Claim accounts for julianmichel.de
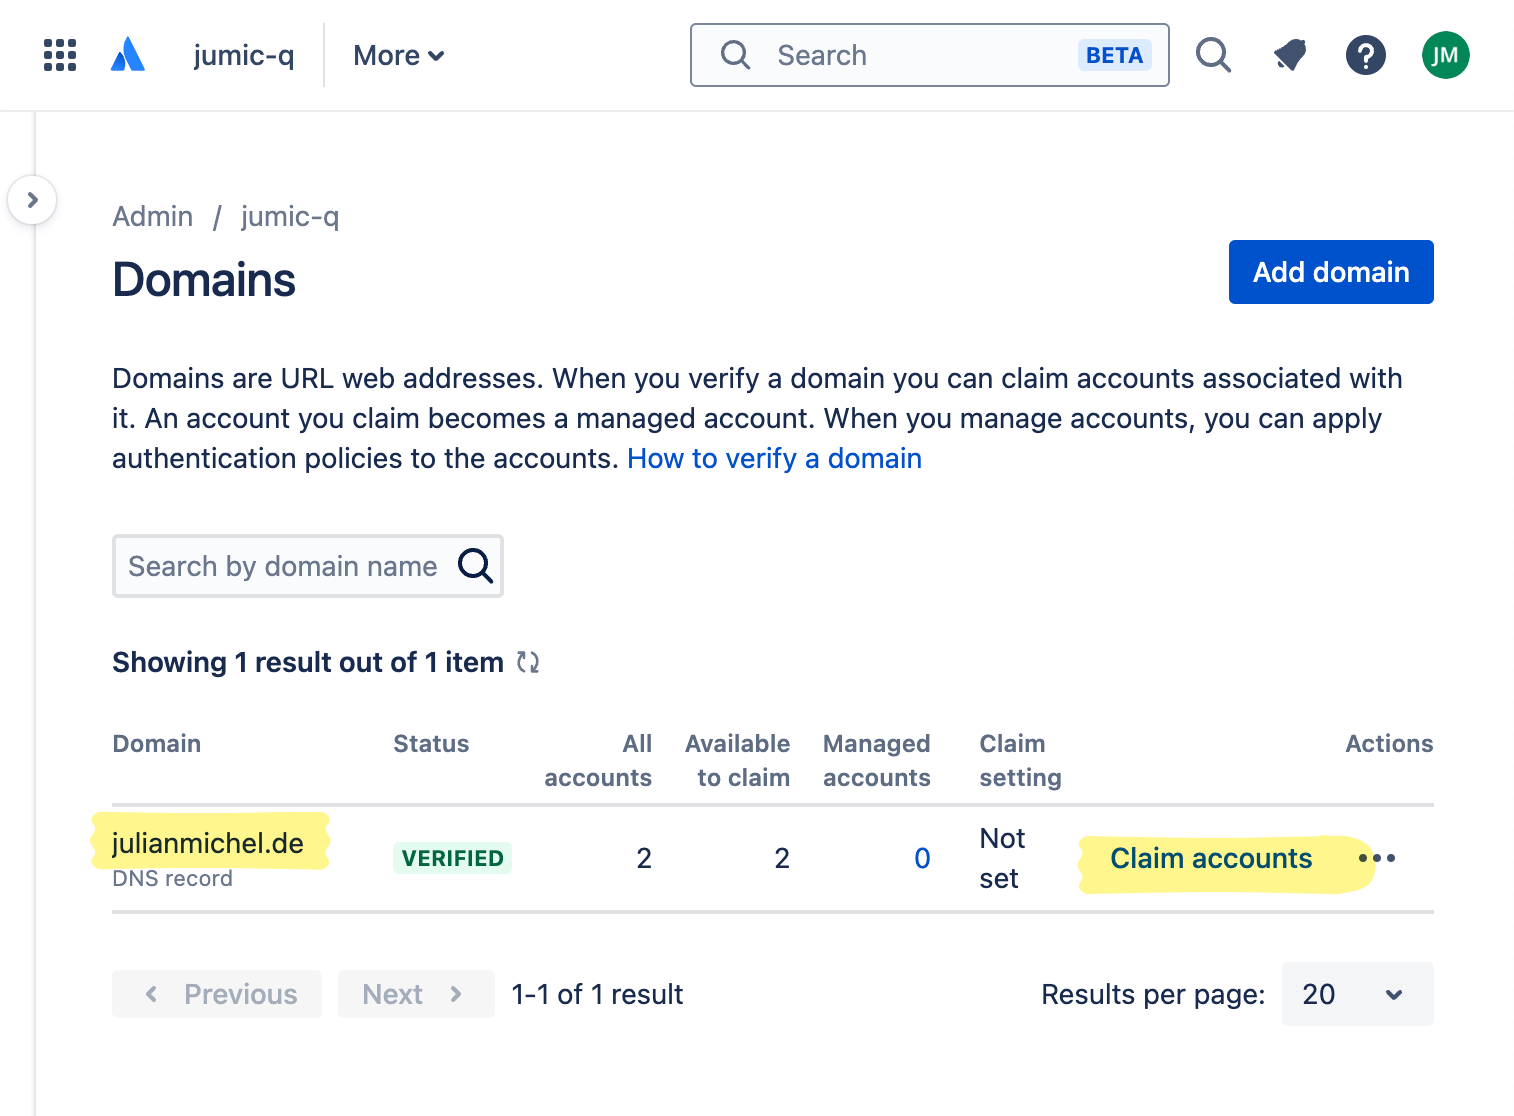 pos(1212,858)
